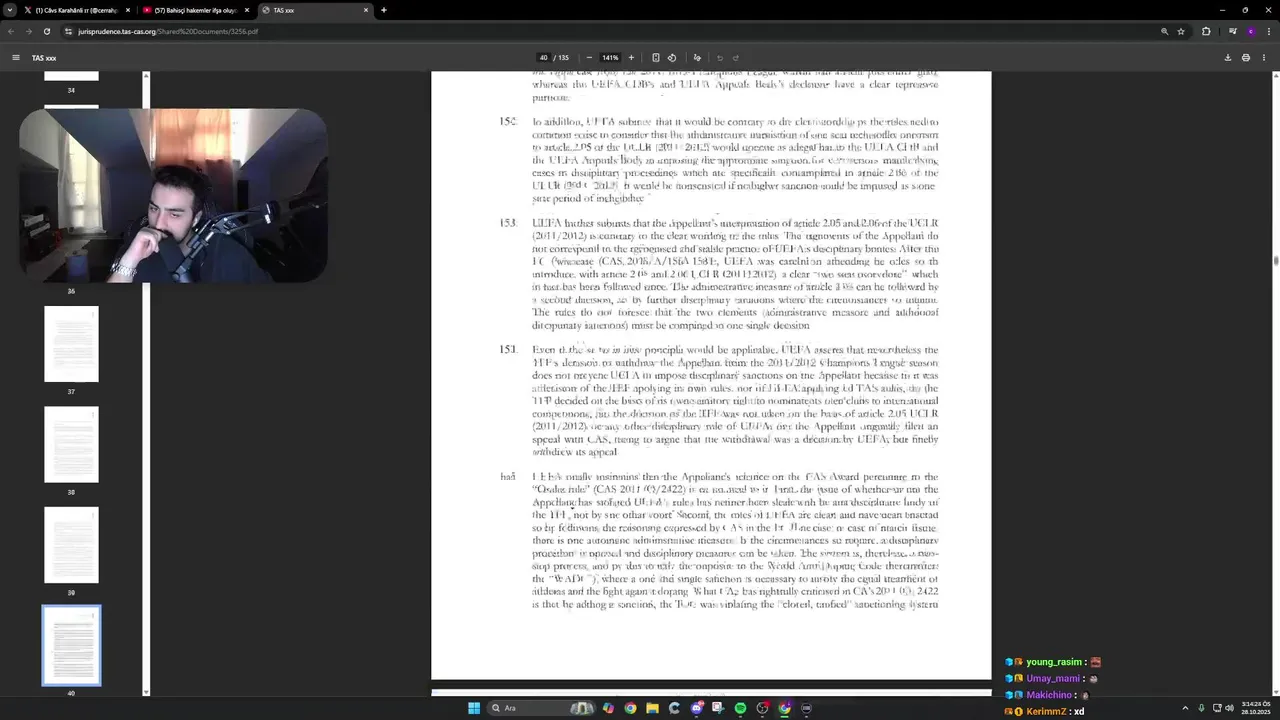This screenshot has width=1280, height=720.
Task: Open Copilot from the taskbar
Action: point(608,708)
